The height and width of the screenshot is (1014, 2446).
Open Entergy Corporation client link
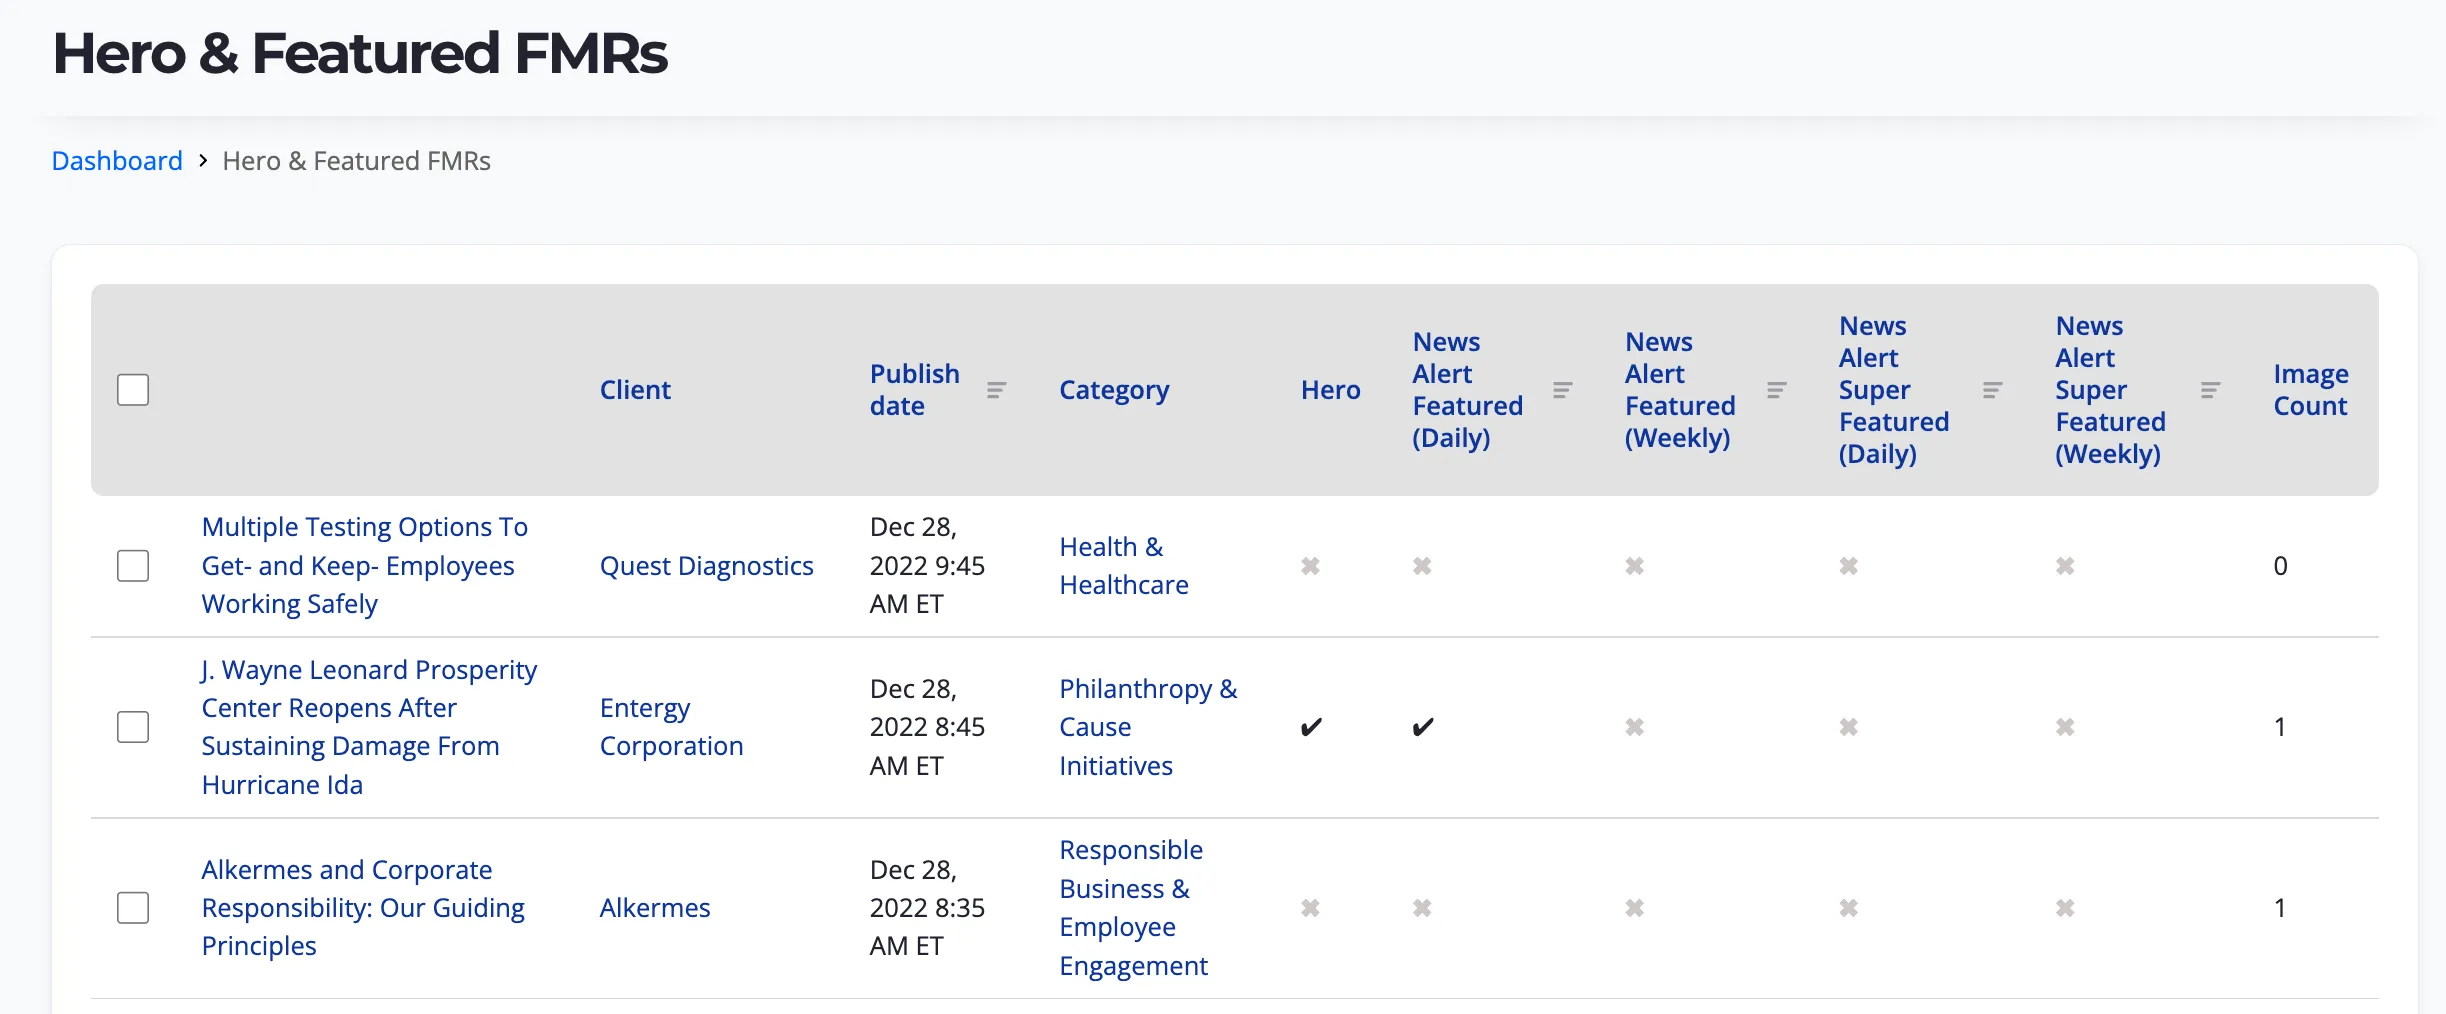[671, 727]
